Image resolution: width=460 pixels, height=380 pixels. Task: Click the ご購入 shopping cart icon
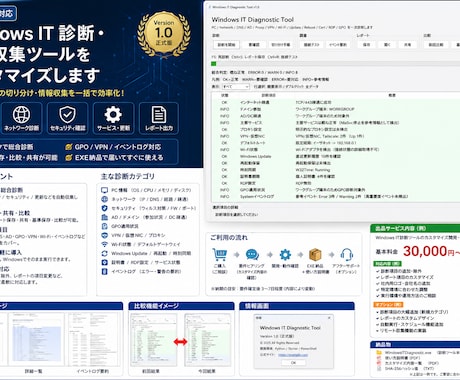pyautogui.click(x=220, y=255)
